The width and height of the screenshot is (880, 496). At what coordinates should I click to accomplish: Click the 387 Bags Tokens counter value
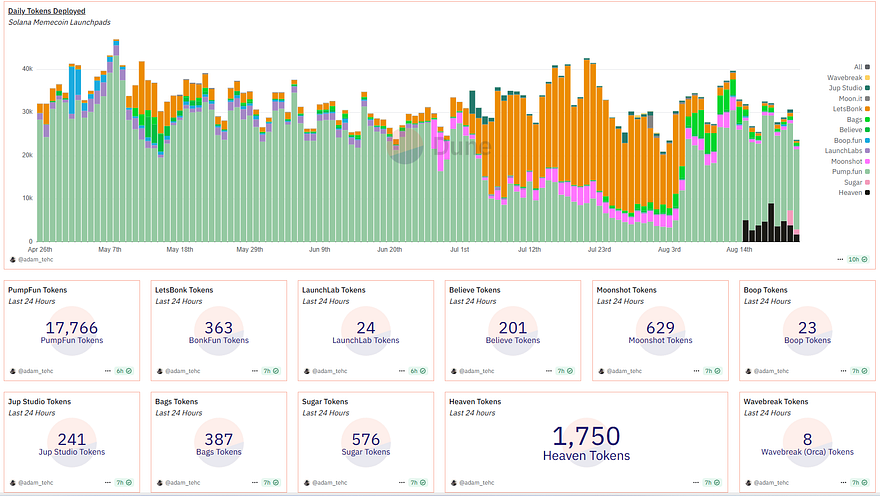click(218, 439)
